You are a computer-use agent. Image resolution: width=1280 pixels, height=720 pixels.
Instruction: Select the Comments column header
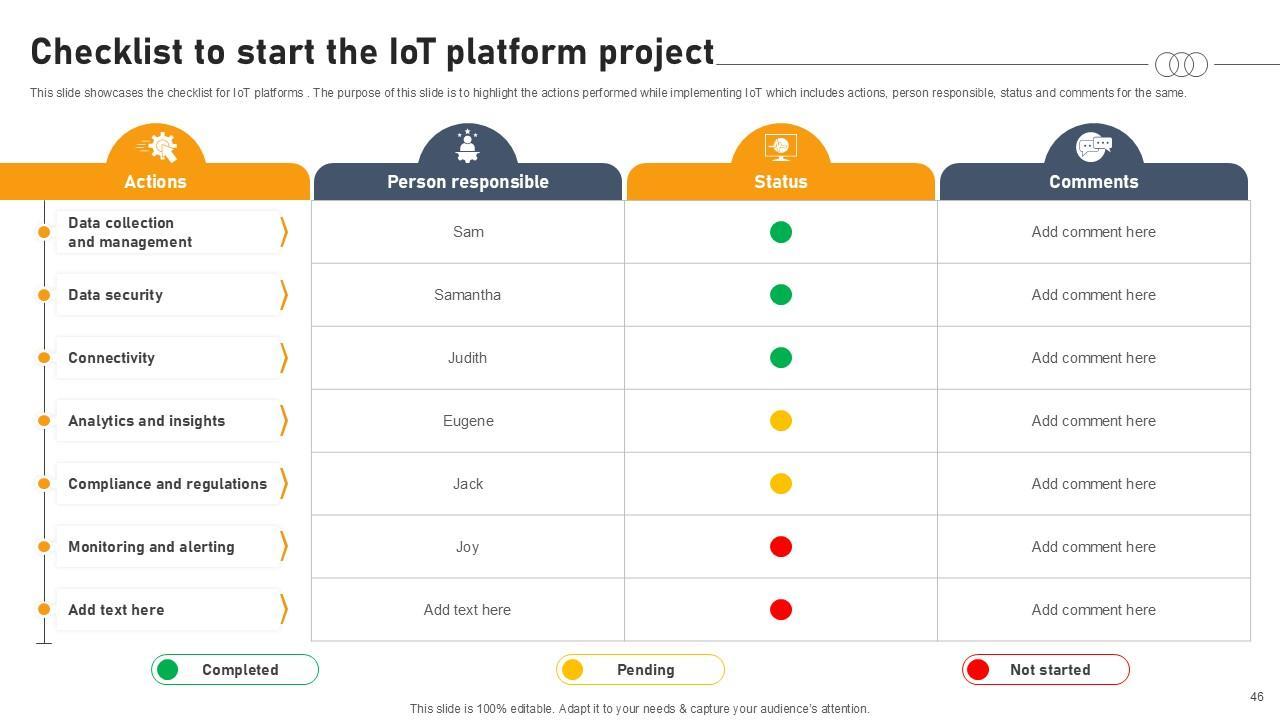pyautogui.click(x=1093, y=182)
